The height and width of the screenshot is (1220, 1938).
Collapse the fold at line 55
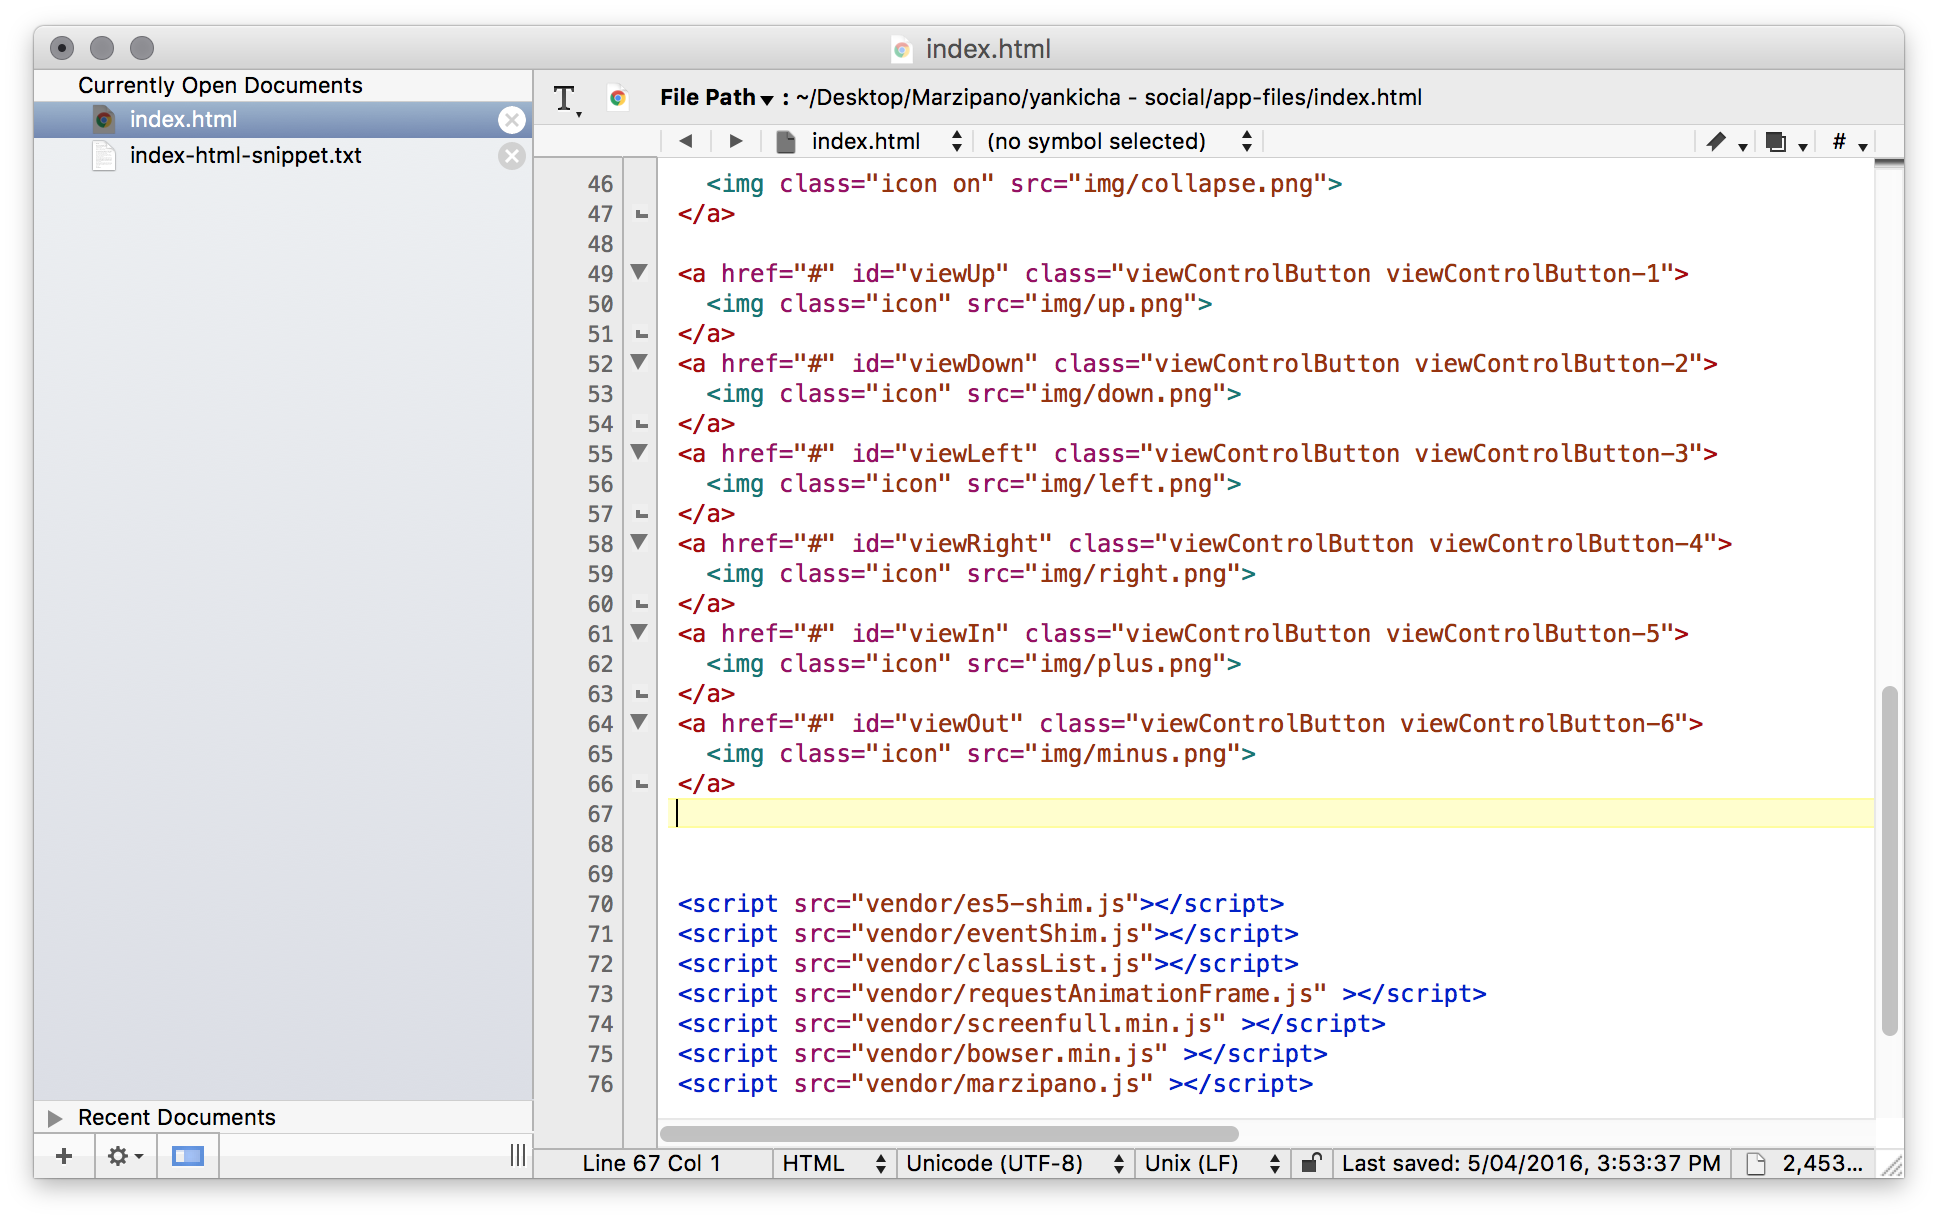coord(639,452)
